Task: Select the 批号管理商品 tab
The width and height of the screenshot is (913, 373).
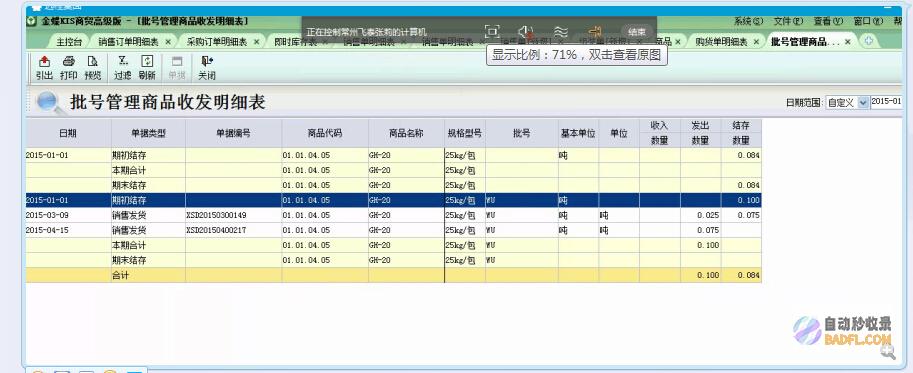Action: pyautogui.click(x=805, y=42)
